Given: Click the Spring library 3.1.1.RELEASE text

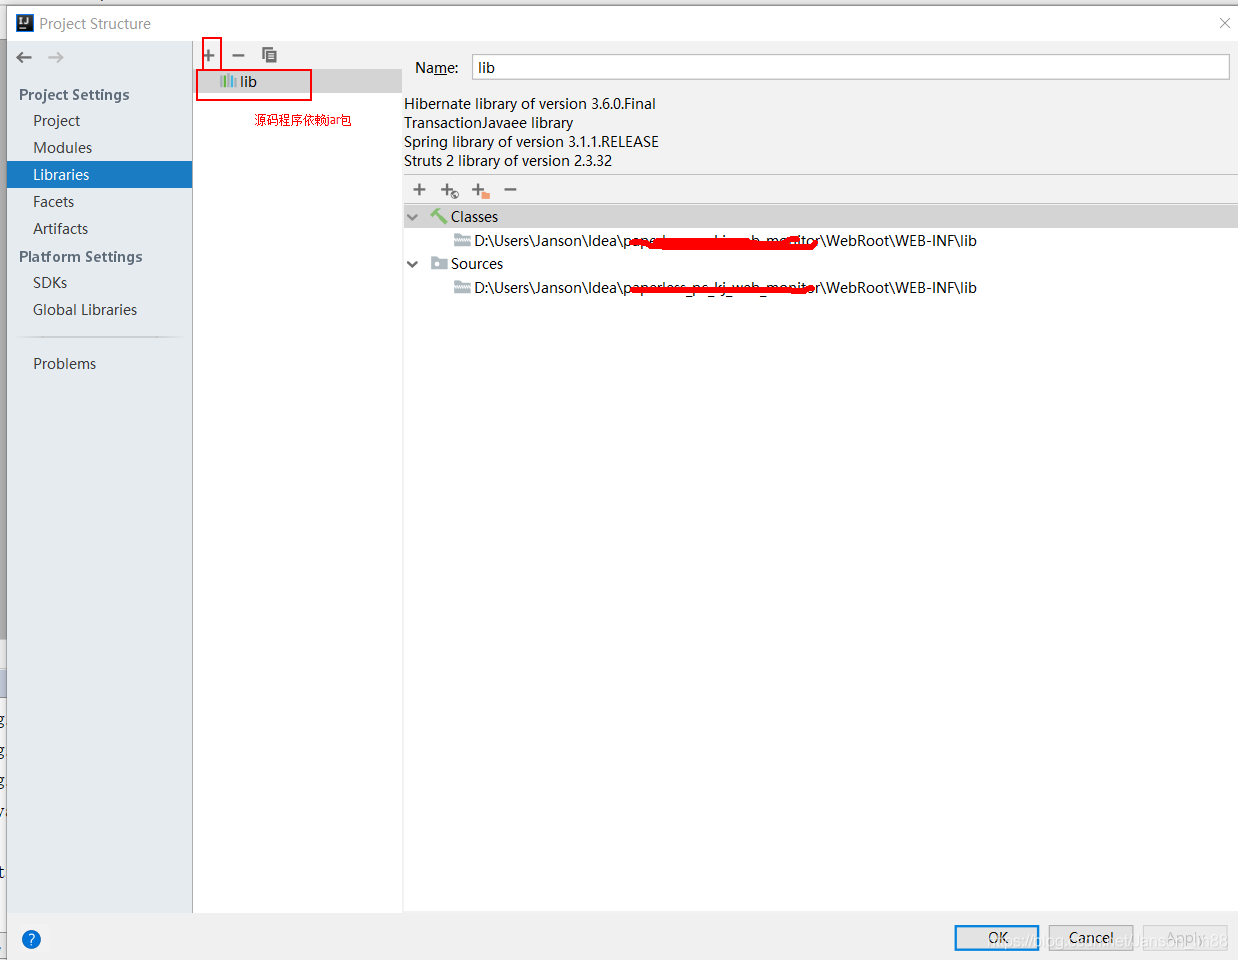Looking at the screenshot, I should 531,142.
